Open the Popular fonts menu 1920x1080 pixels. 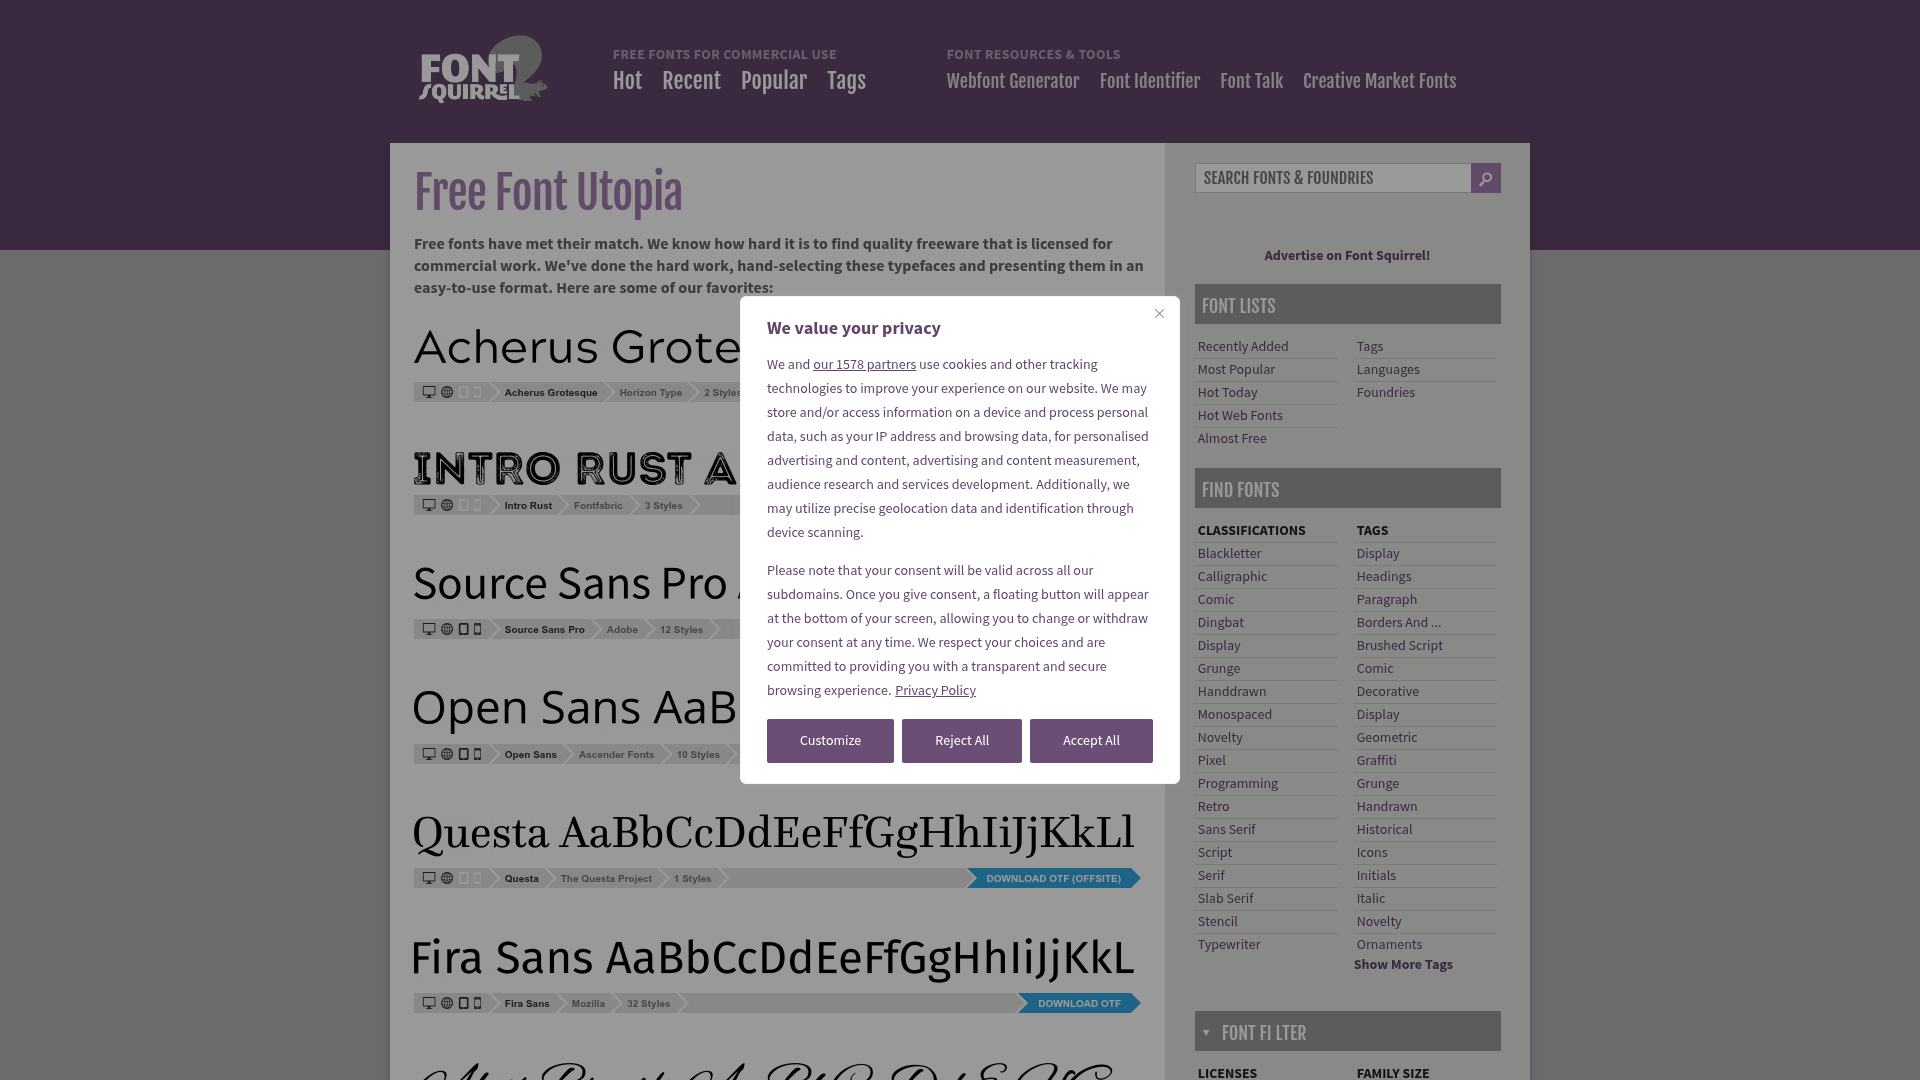point(774,81)
